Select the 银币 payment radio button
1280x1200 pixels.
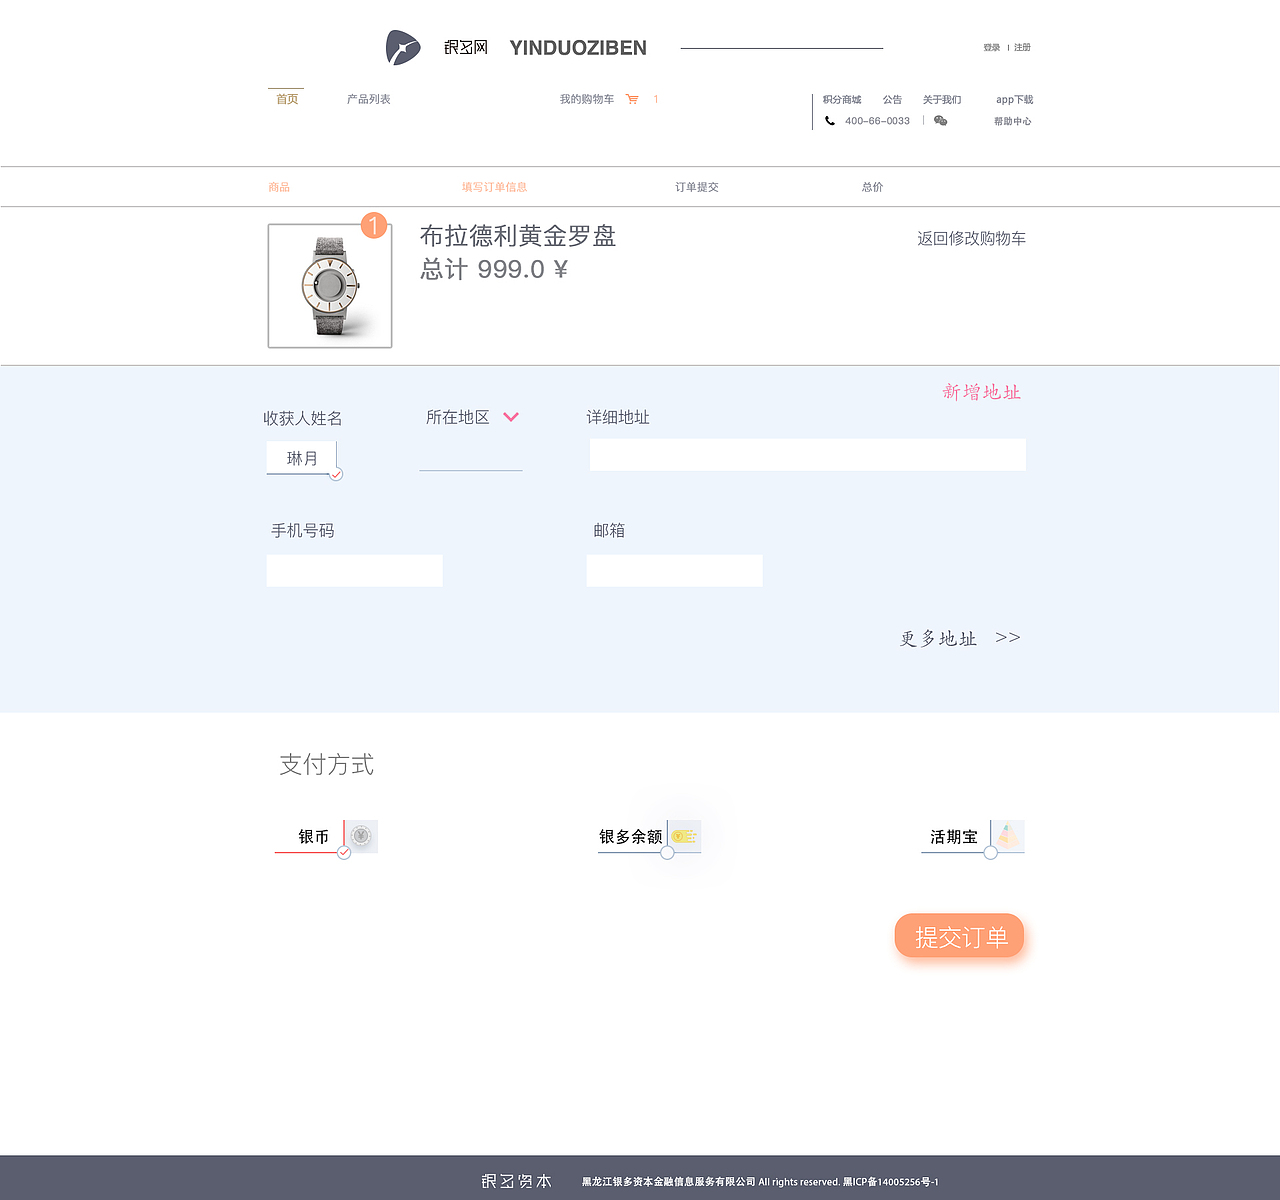pyautogui.click(x=343, y=854)
